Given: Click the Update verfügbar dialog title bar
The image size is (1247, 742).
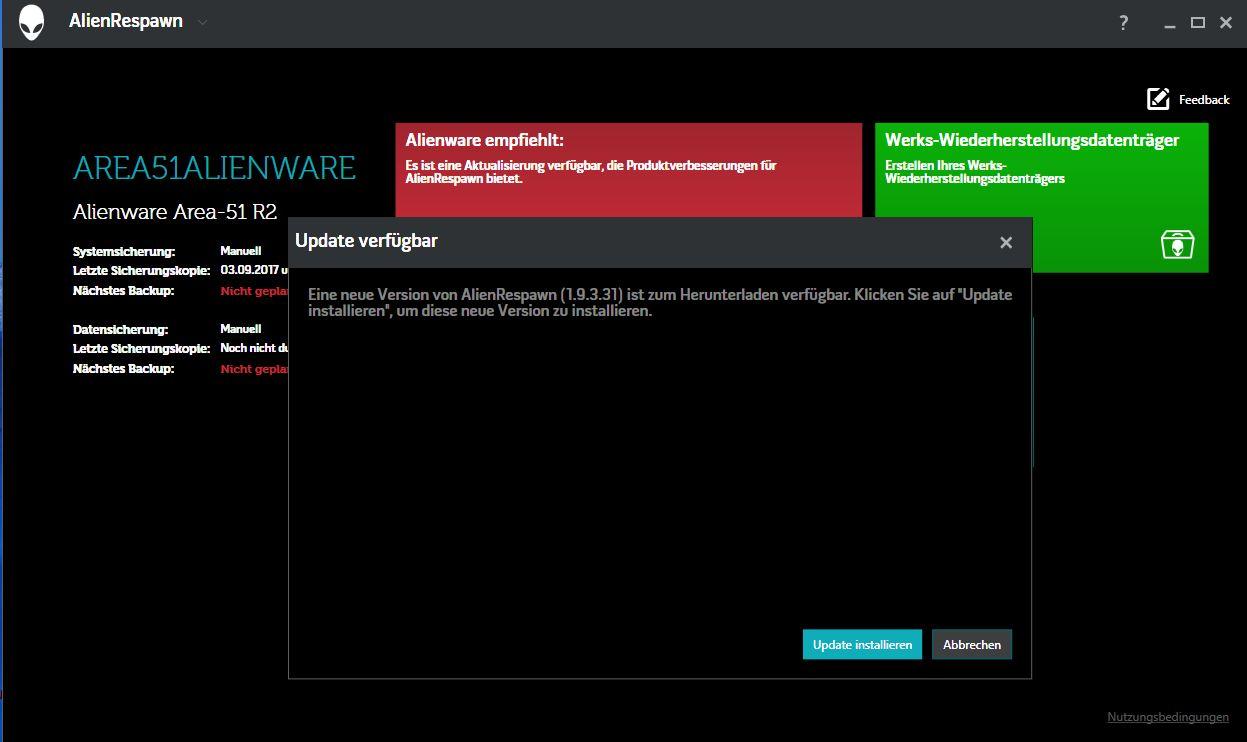Looking at the screenshot, I should tap(640, 242).
